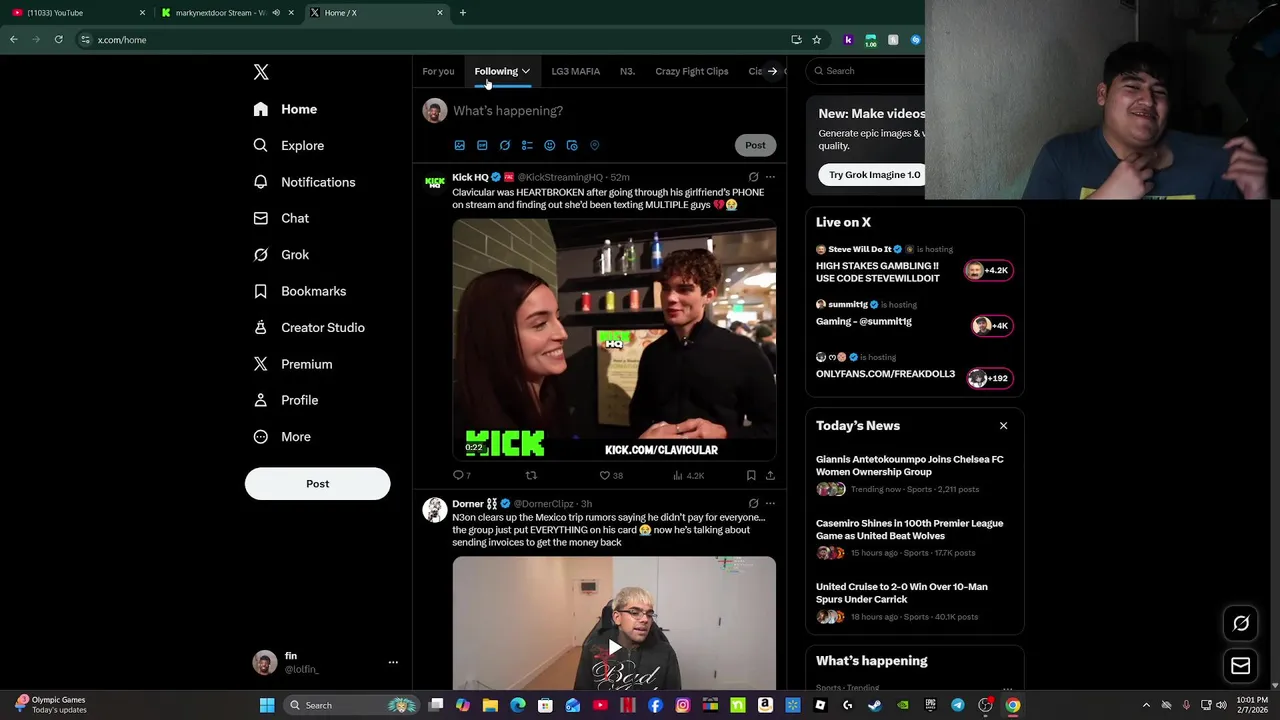This screenshot has height=720, width=1280.
Task: Open the floating Grok button
Action: (1241, 623)
